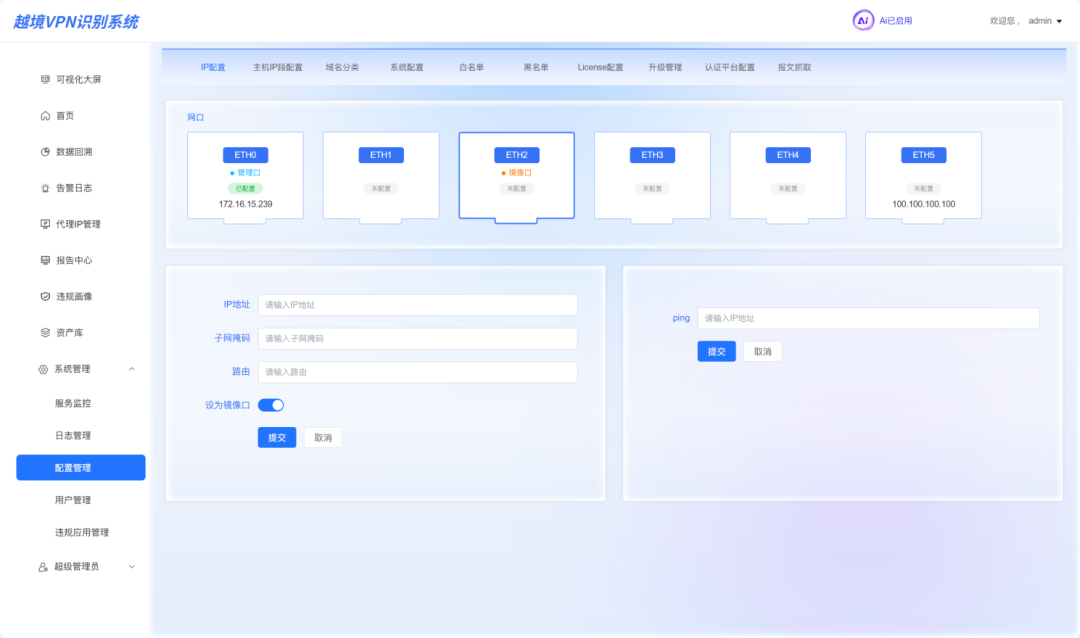Screen dimensions: 1080x638
Task: Submit the IP configuration form
Action: [x=277, y=438]
